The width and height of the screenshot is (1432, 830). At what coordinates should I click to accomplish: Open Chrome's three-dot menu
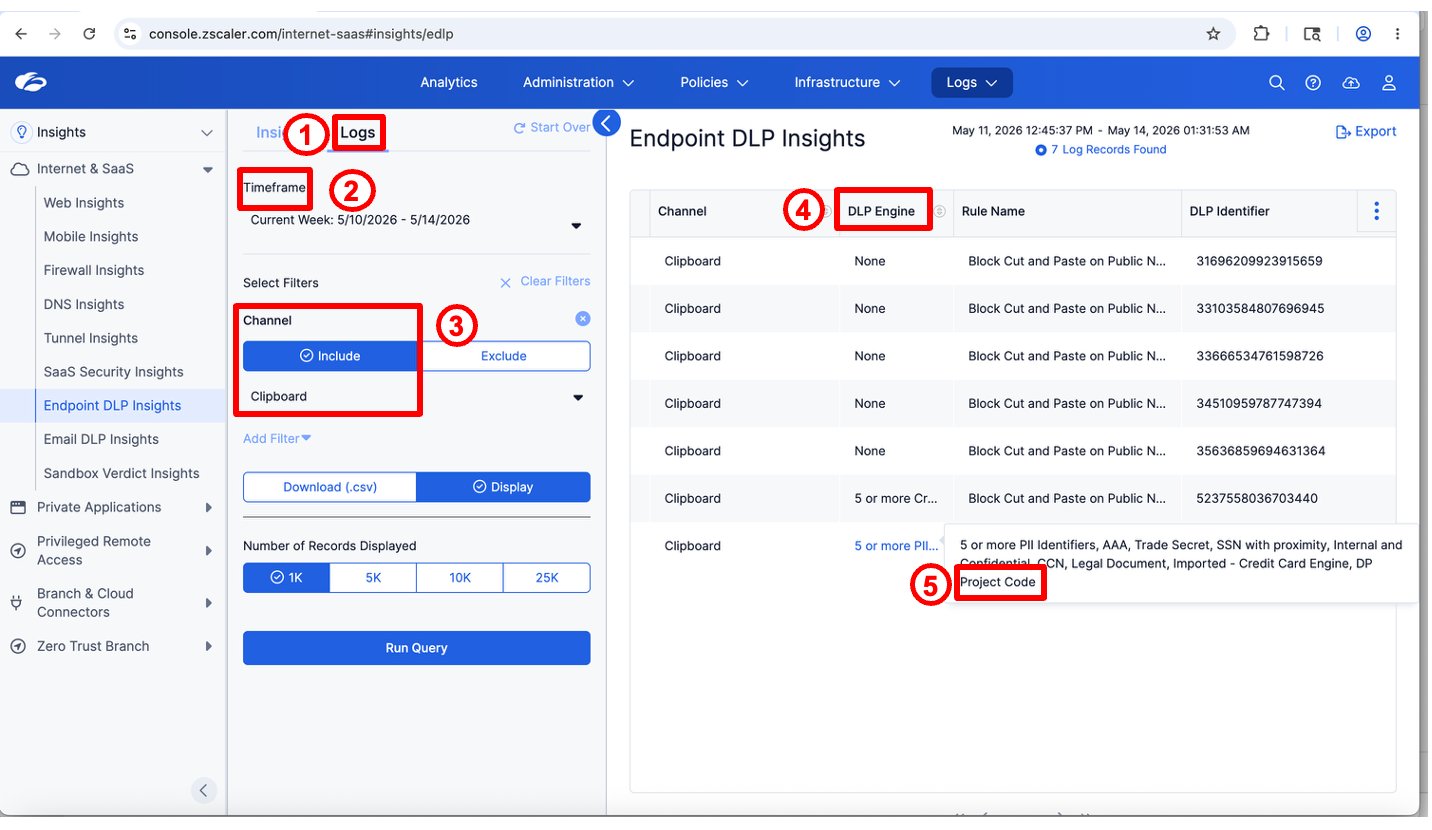pyautogui.click(x=1396, y=33)
